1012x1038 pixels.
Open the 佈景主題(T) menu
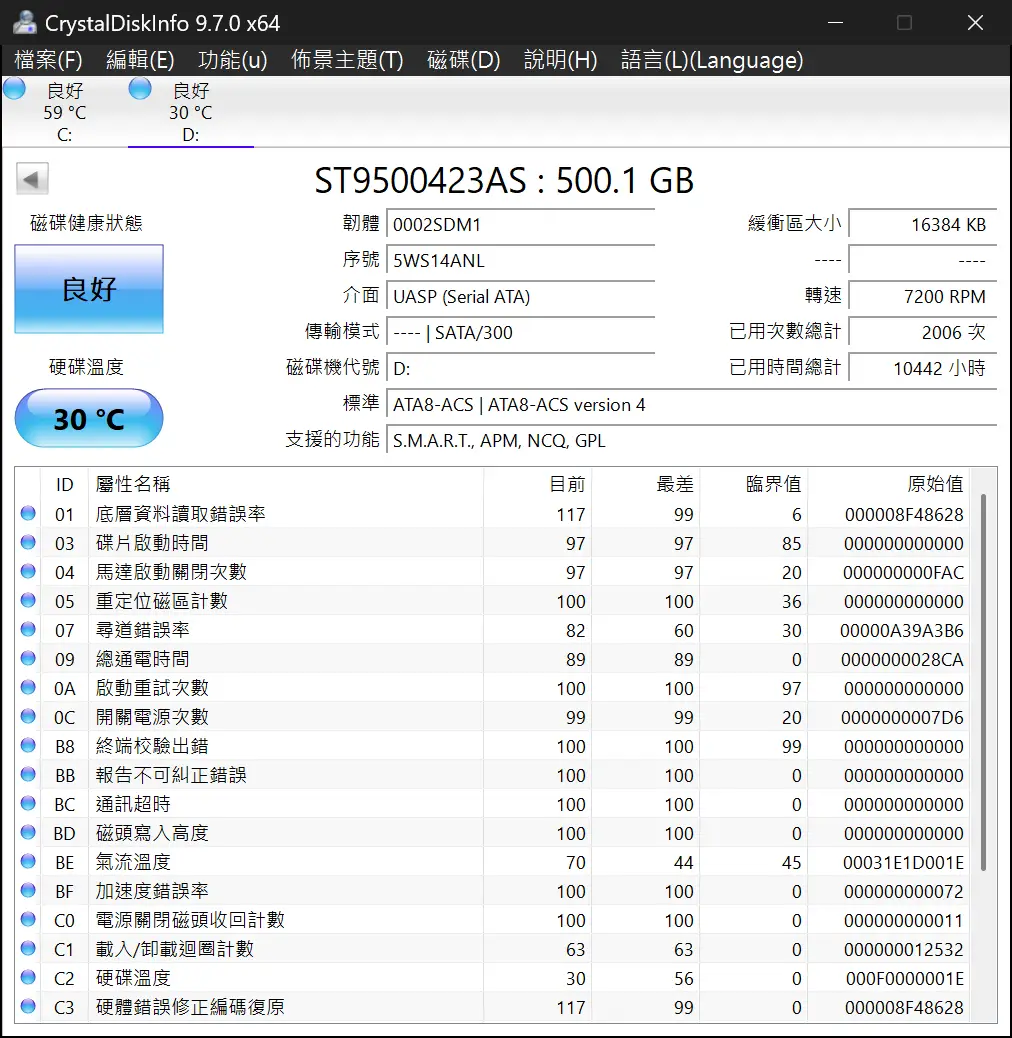[347, 60]
